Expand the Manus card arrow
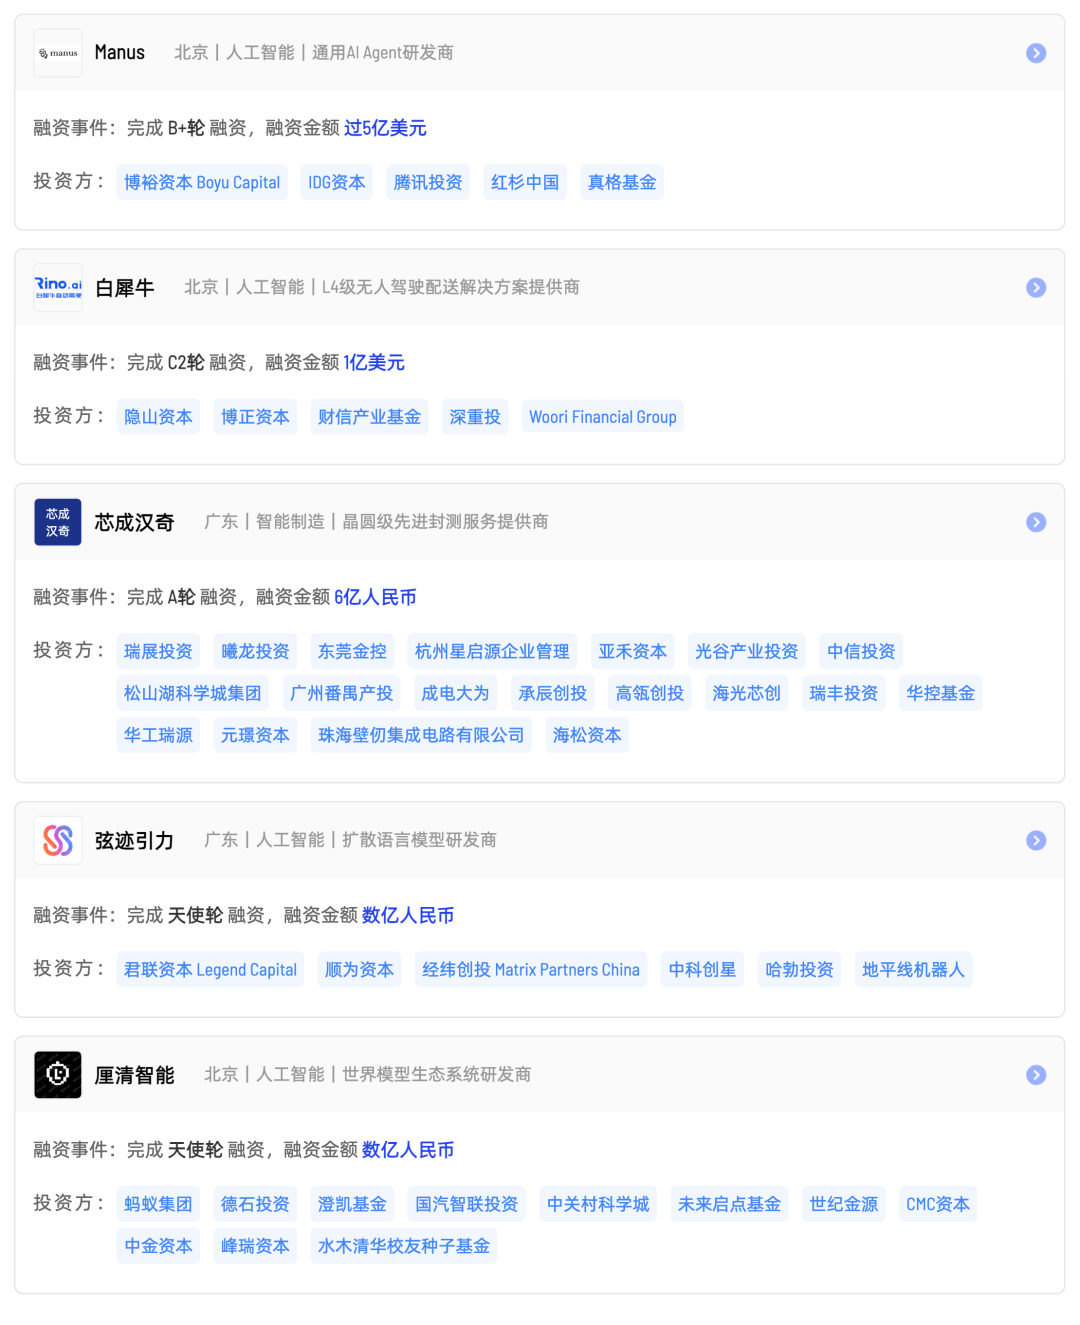The height and width of the screenshot is (1325, 1080). [x=1036, y=53]
